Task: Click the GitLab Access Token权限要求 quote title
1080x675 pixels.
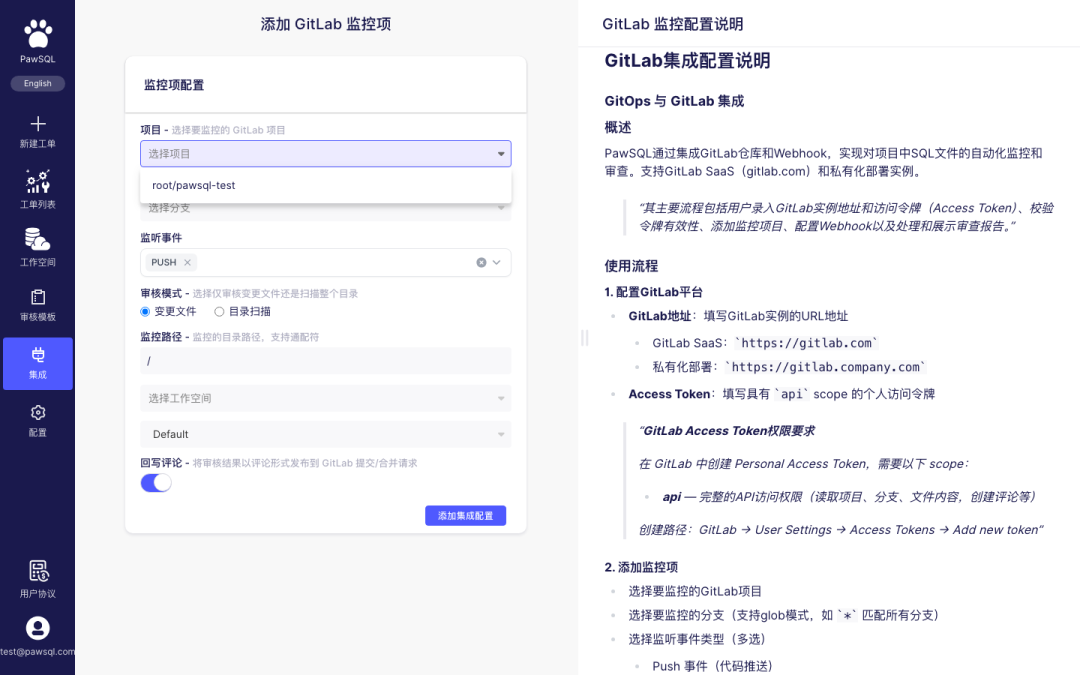Action: point(727,431)
